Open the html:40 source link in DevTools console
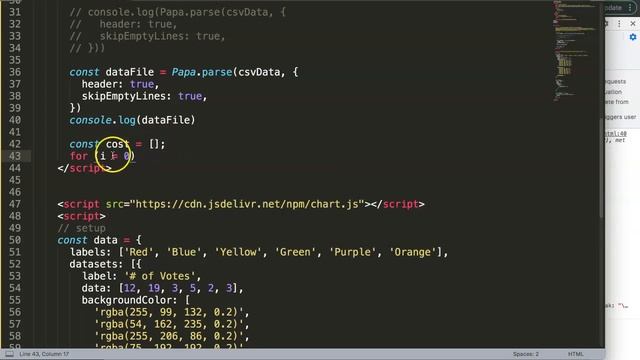Screen dimensions: 640x360 616,133
